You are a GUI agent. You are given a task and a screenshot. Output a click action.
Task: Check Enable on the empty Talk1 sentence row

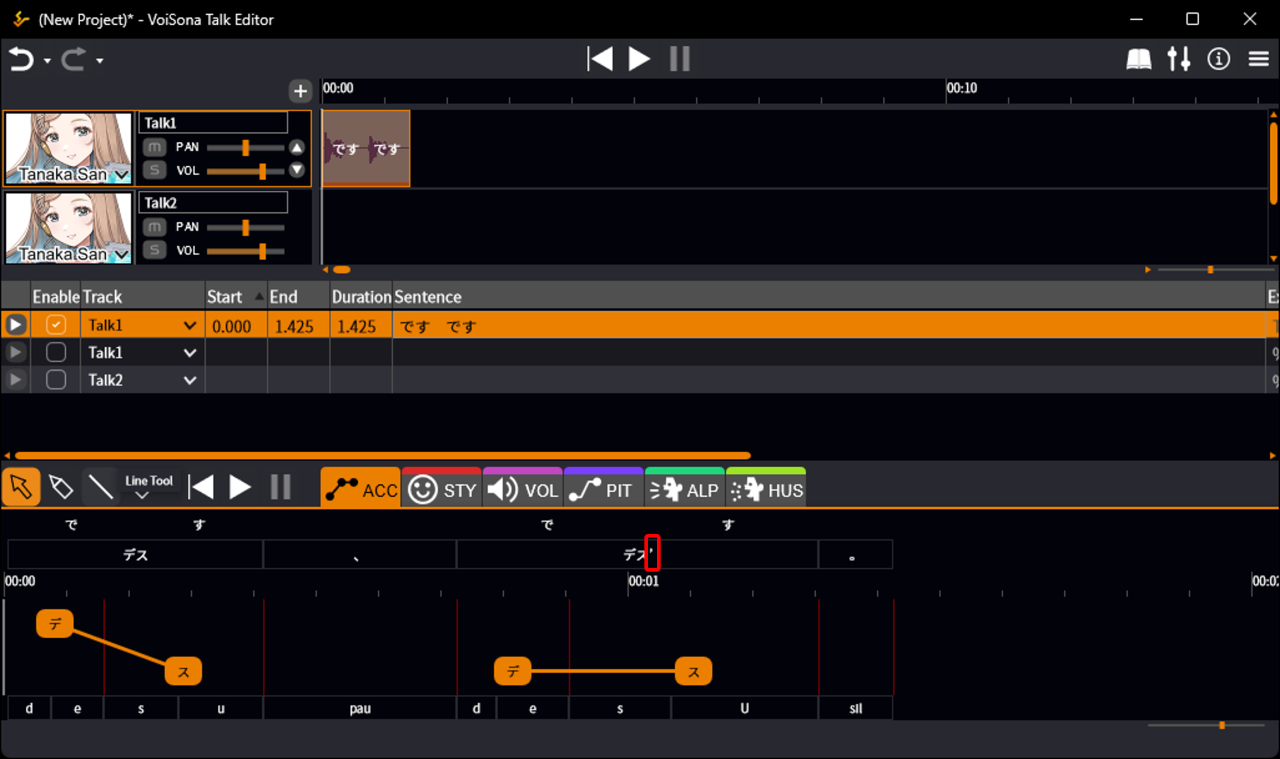click(x=56, y=352)
